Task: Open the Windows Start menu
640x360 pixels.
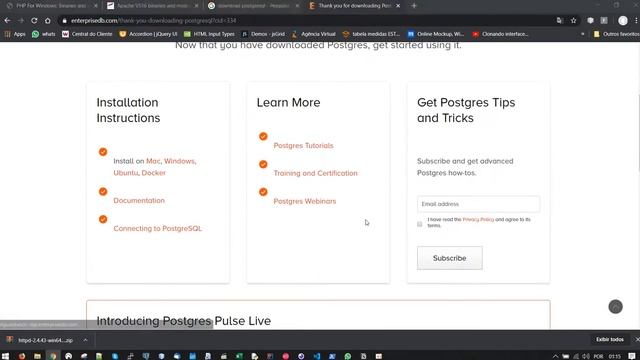Action: point(5,356)
